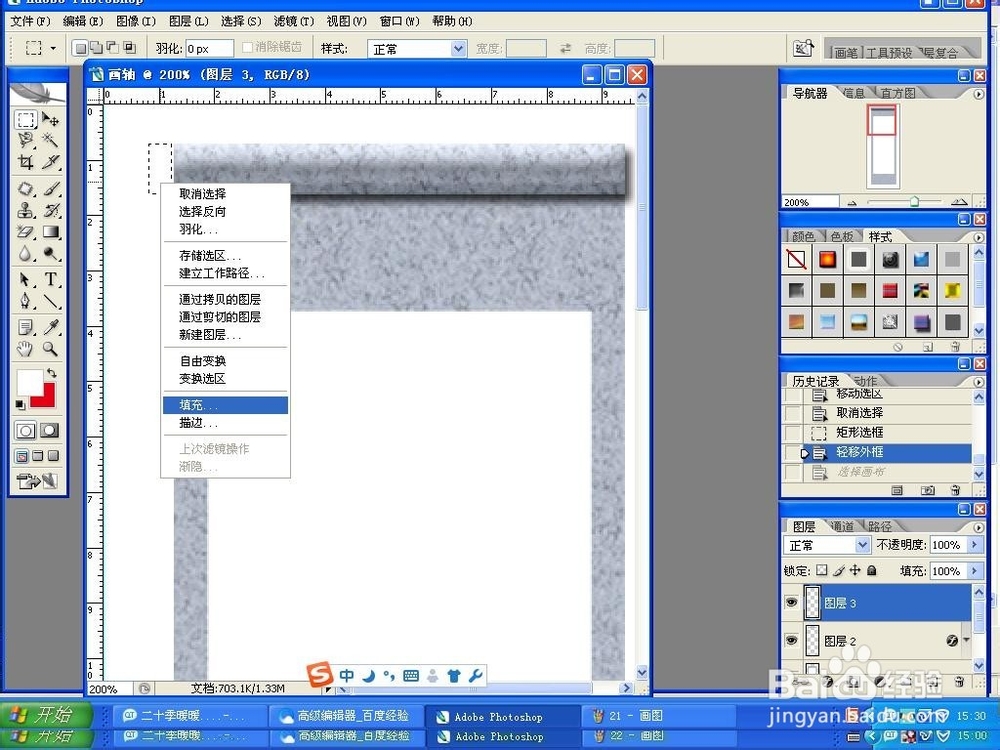Select the Gradient tool

tap(50, 232)
